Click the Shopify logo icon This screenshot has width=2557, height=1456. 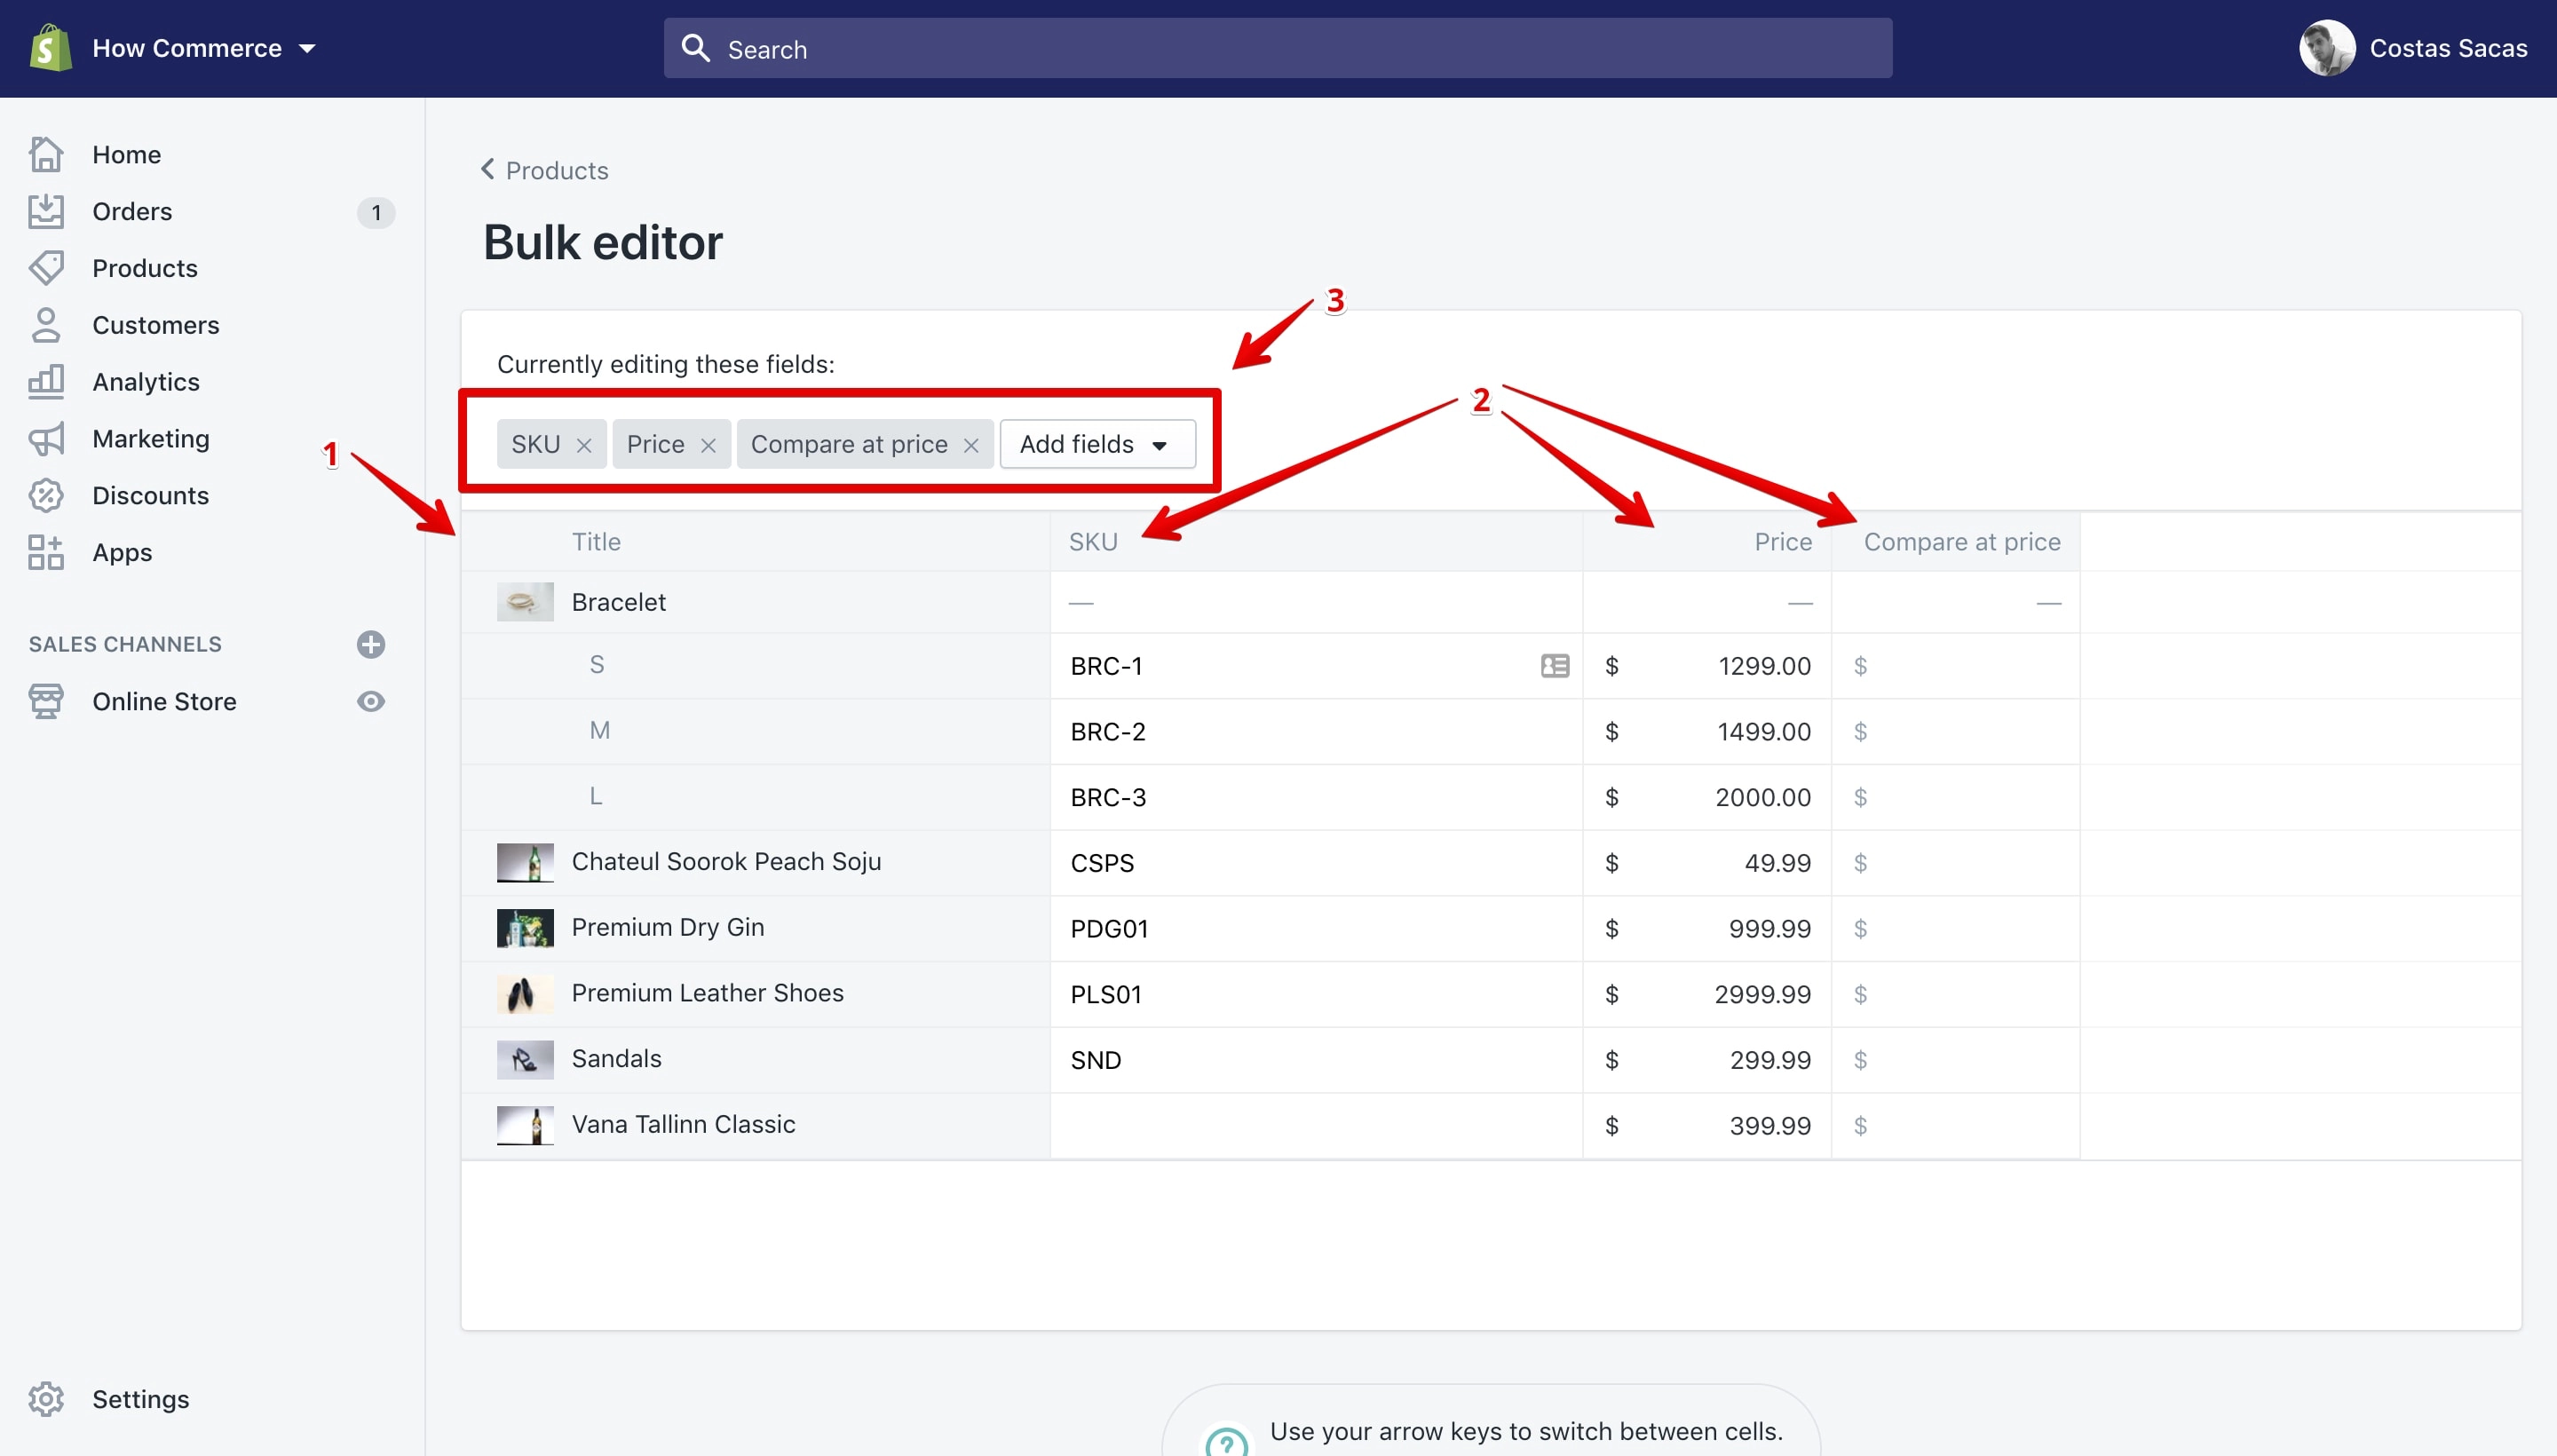tap(50, 48)
